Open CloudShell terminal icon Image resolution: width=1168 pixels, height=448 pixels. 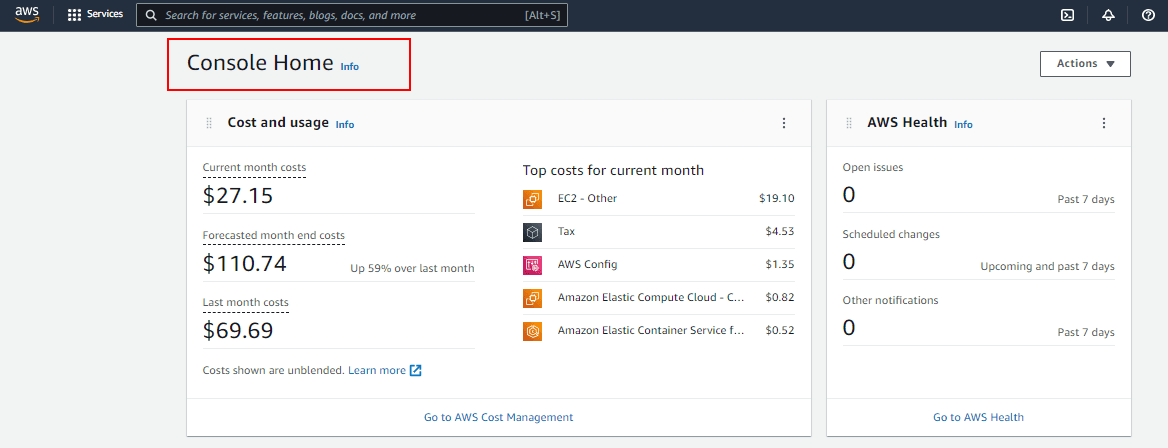click(x=1067, y=15)
